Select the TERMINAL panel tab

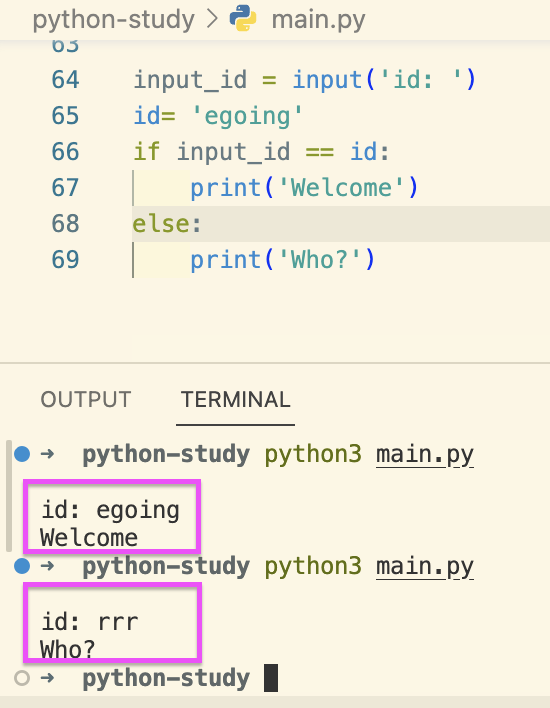236,400
